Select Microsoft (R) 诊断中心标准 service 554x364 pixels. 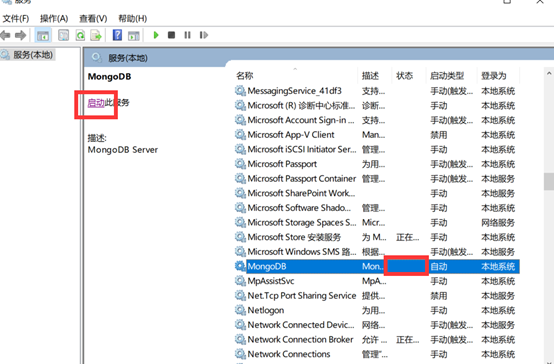coord(377,106)
